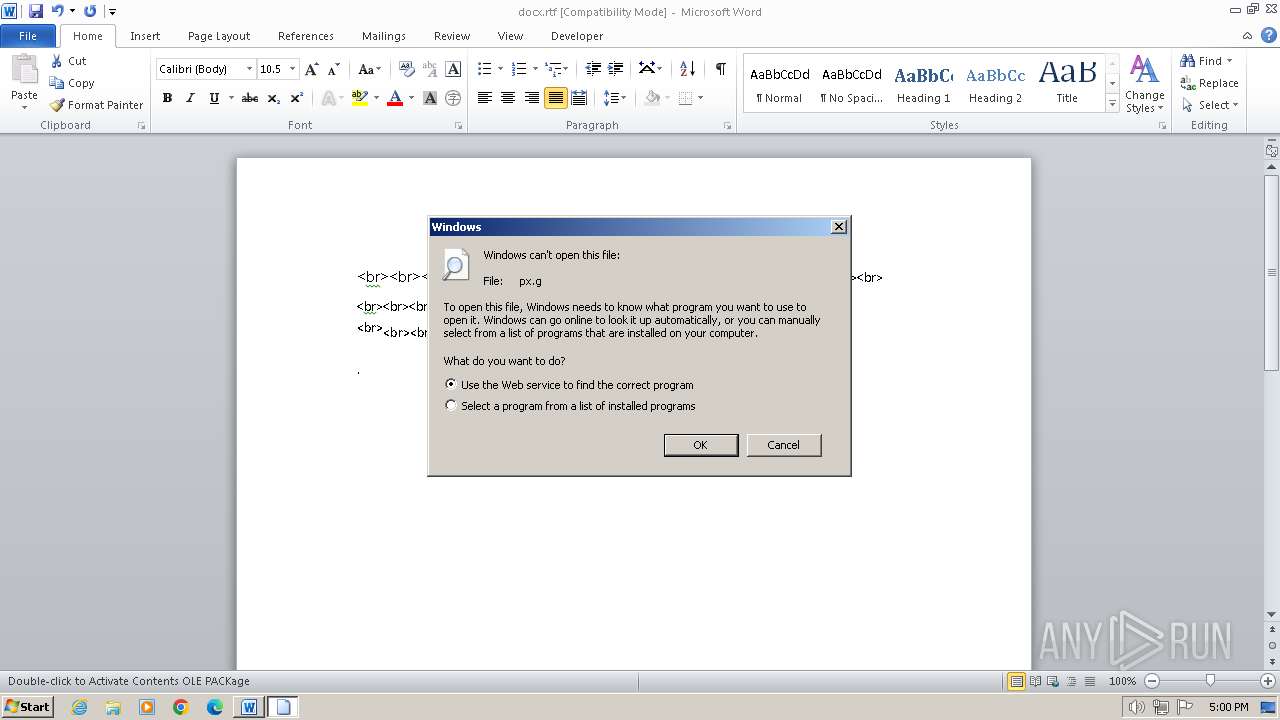
Task: Click the vertical scrollbar down arrow
Action: tap(1271, 614)
